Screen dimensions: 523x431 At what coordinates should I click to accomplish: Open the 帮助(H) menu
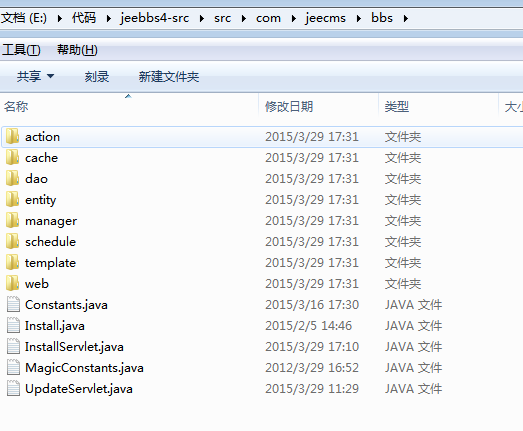(x=77, y=50)
